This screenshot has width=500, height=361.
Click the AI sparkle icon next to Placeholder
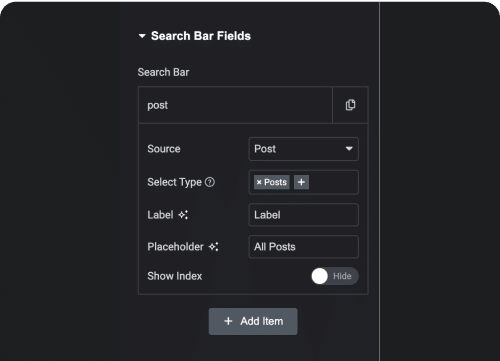(x=213, y=247)
